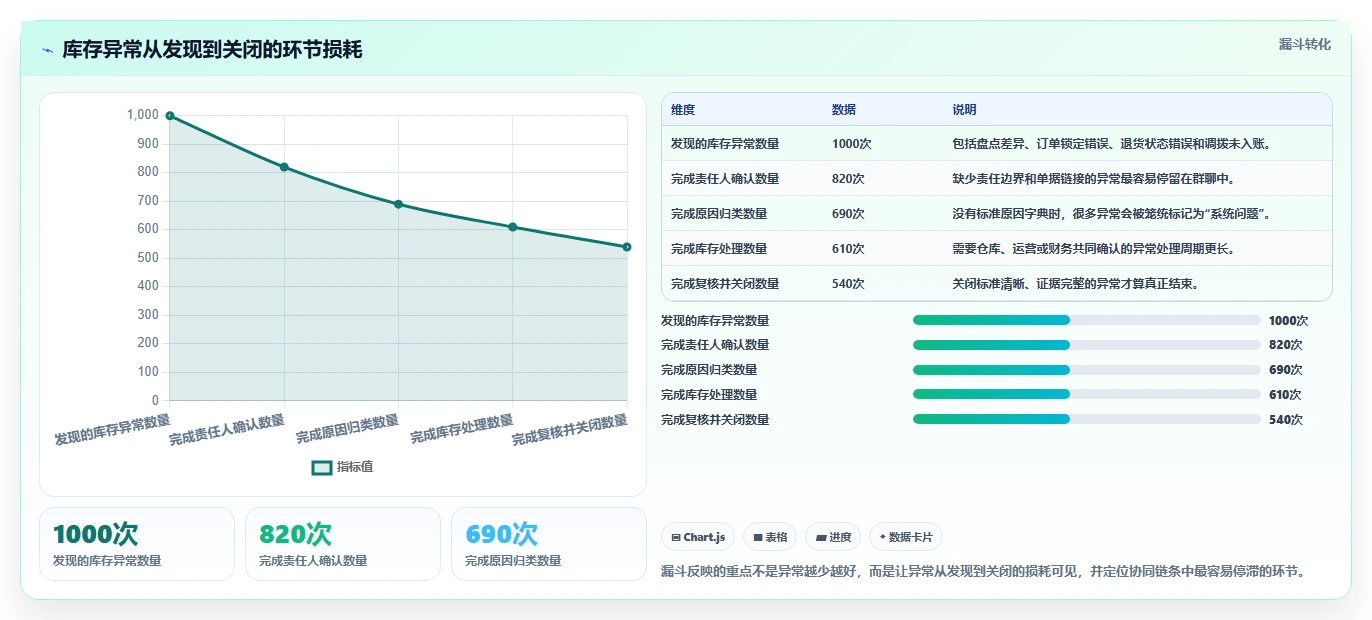Click the 820次 data card
The height and width of the screenshot is (620, 1372).
click(343, 544)
